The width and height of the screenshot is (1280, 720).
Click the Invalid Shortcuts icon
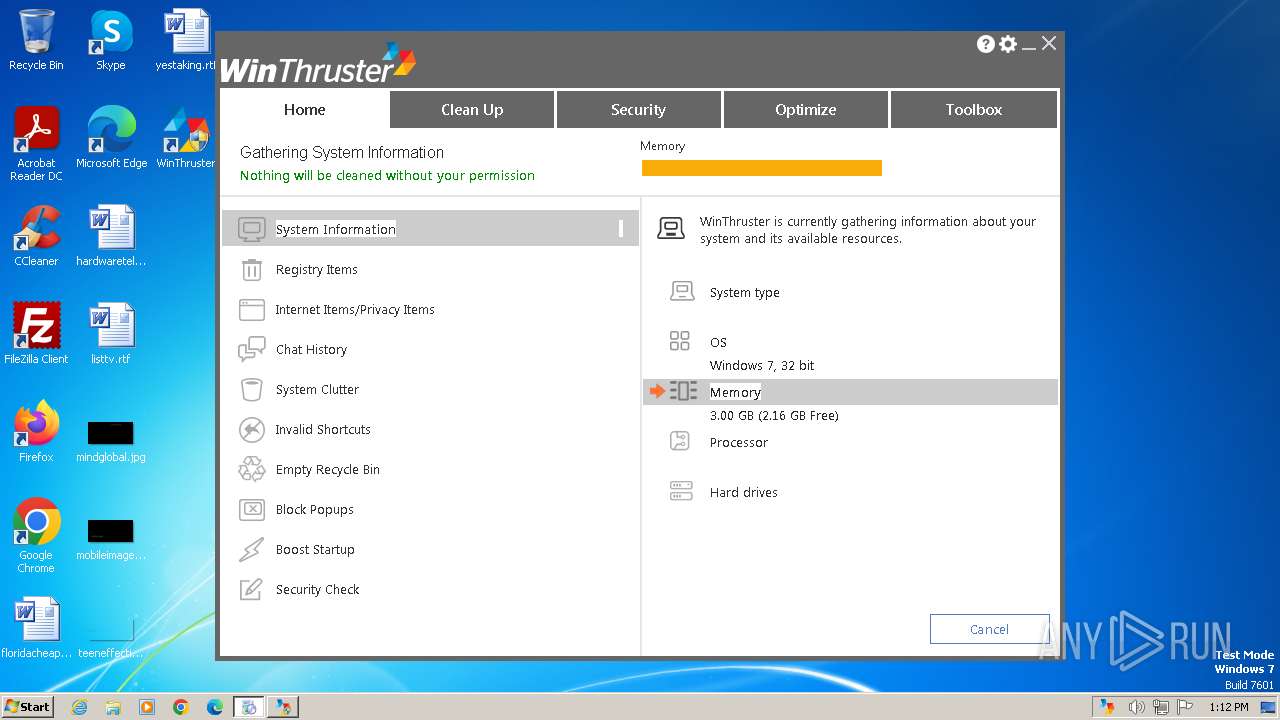coord(251,430)
